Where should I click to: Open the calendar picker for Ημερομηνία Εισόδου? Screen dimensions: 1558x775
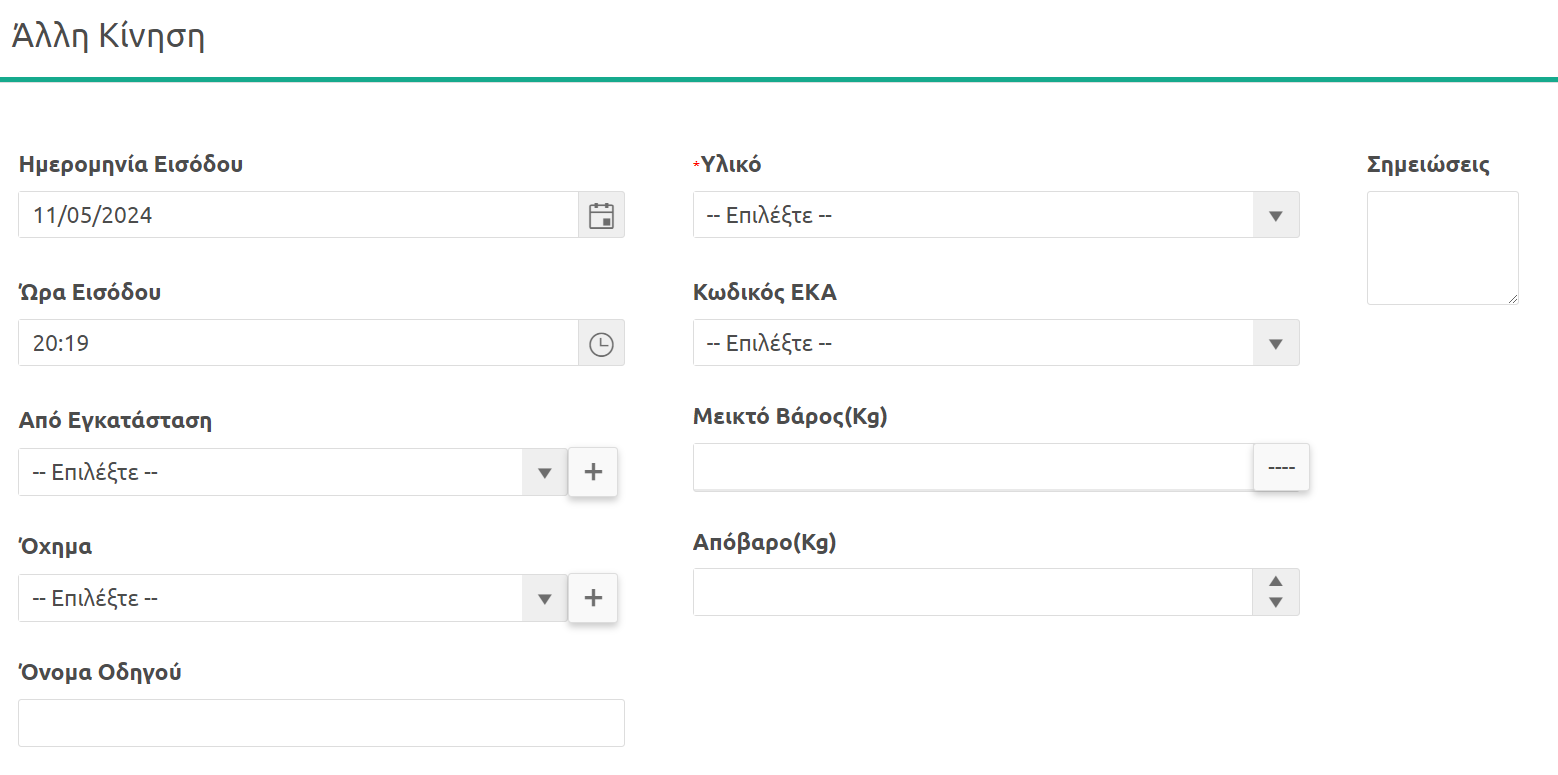[601, 215]
